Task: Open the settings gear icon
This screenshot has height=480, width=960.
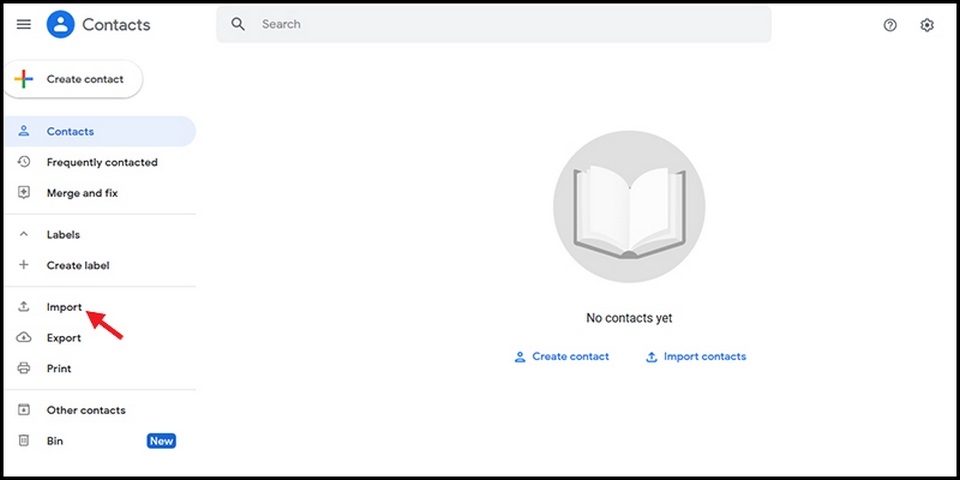Action: click(927, 25)
